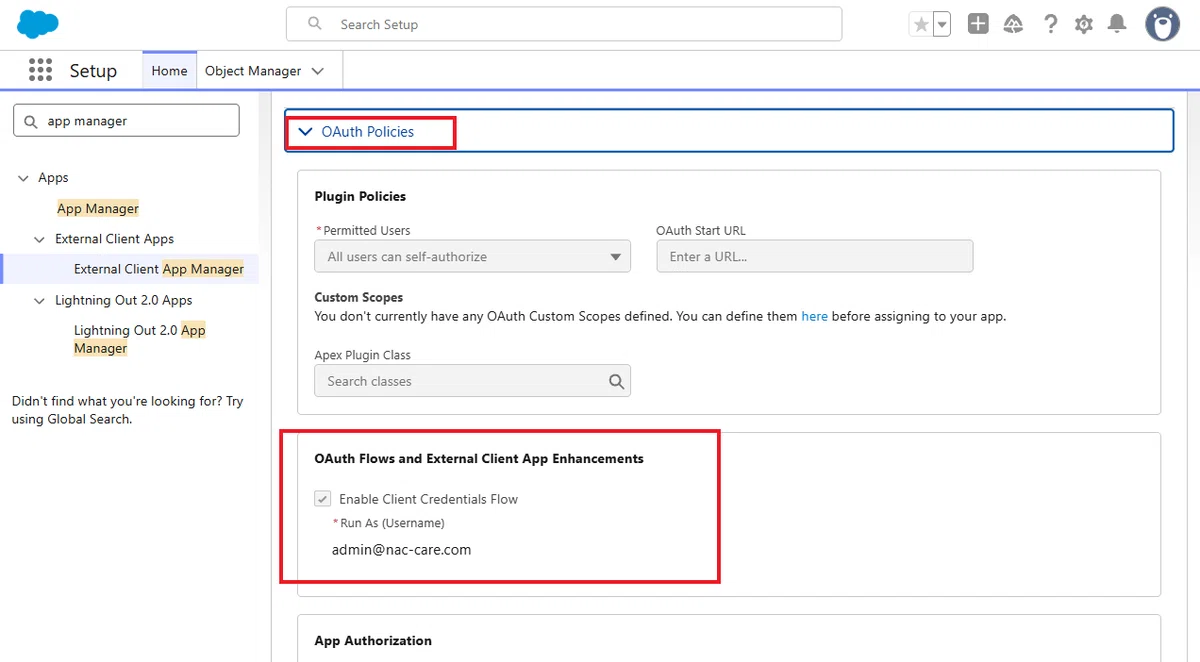Click the Plugin Policies heading

point(360,196)
